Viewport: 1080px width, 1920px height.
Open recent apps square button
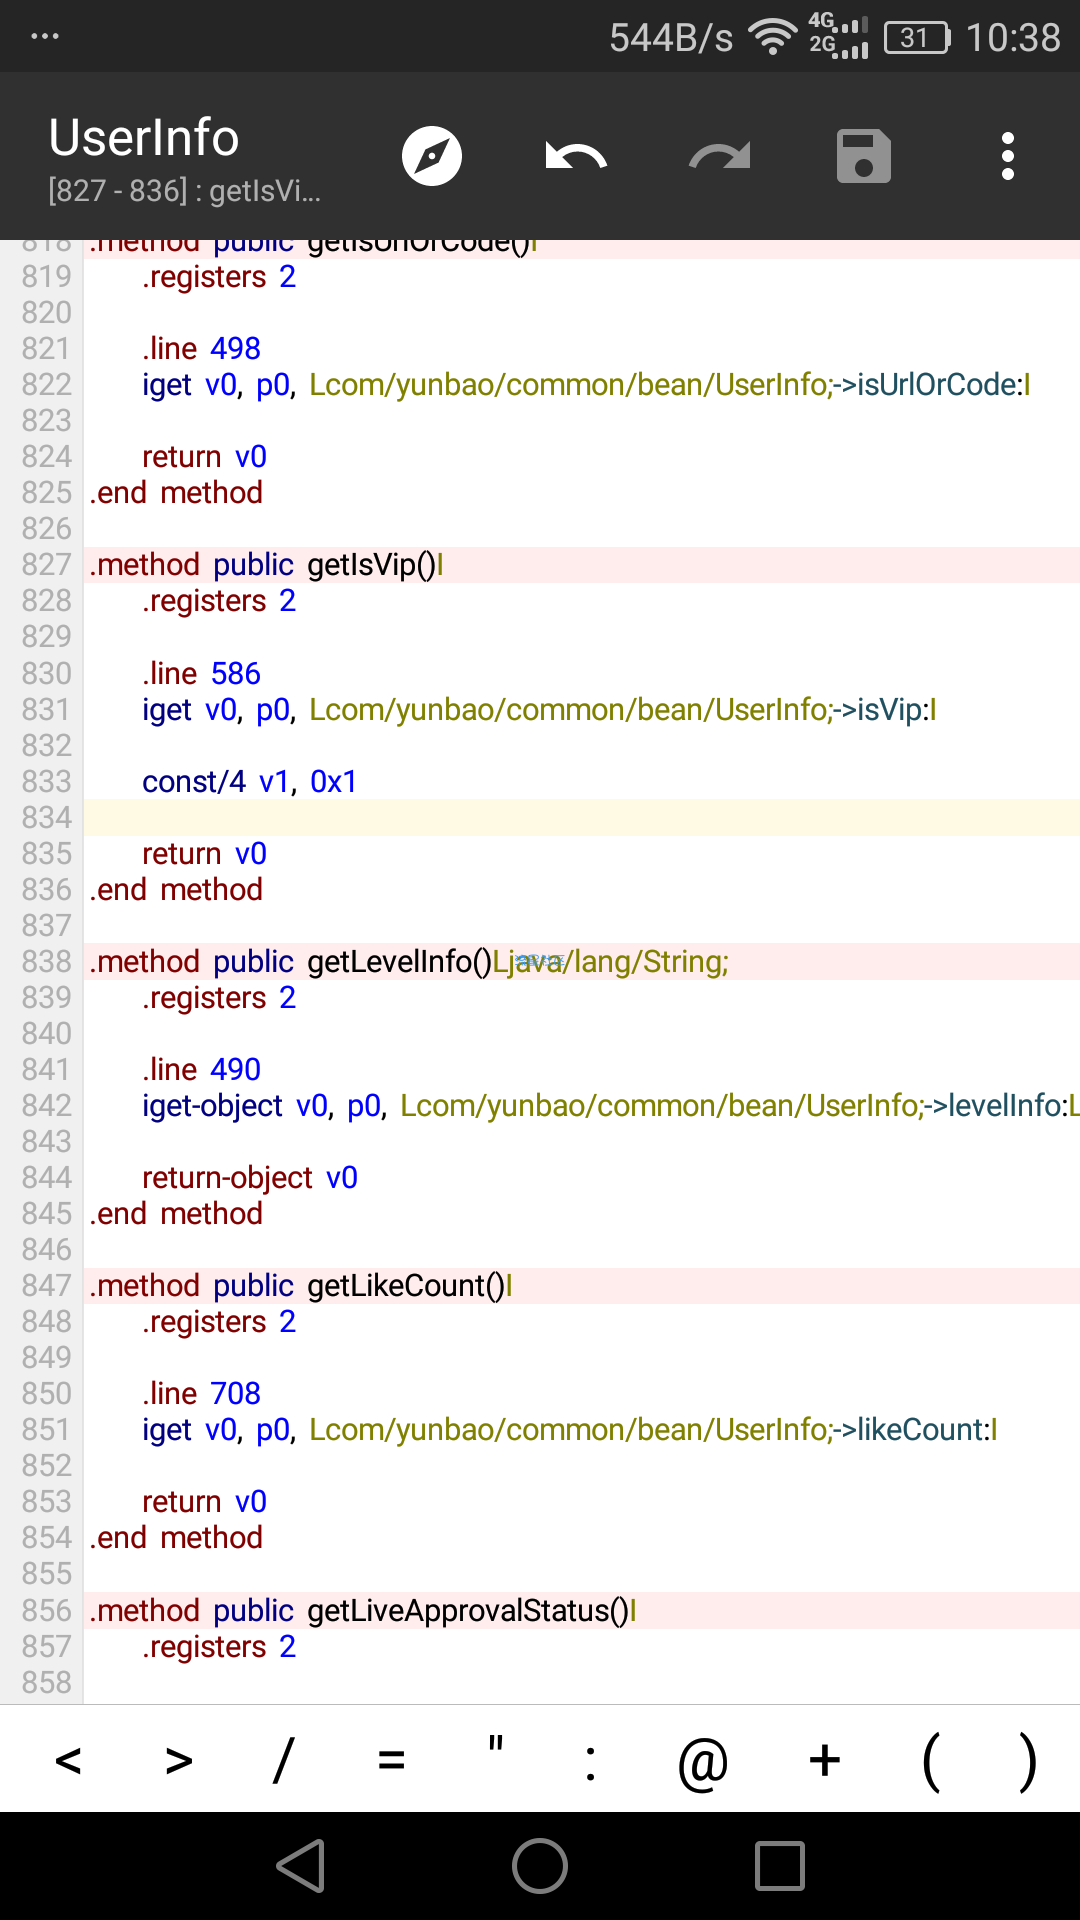click(780, 1866)
